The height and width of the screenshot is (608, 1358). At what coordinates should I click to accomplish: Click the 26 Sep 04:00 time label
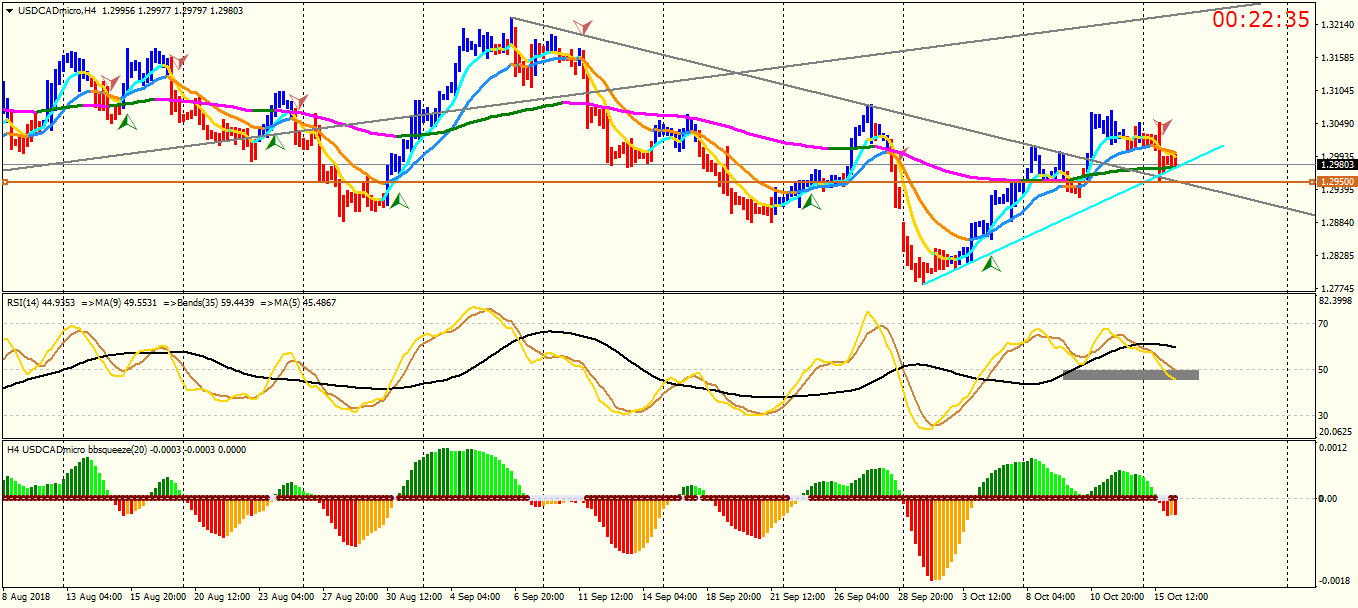click(863, 597)
